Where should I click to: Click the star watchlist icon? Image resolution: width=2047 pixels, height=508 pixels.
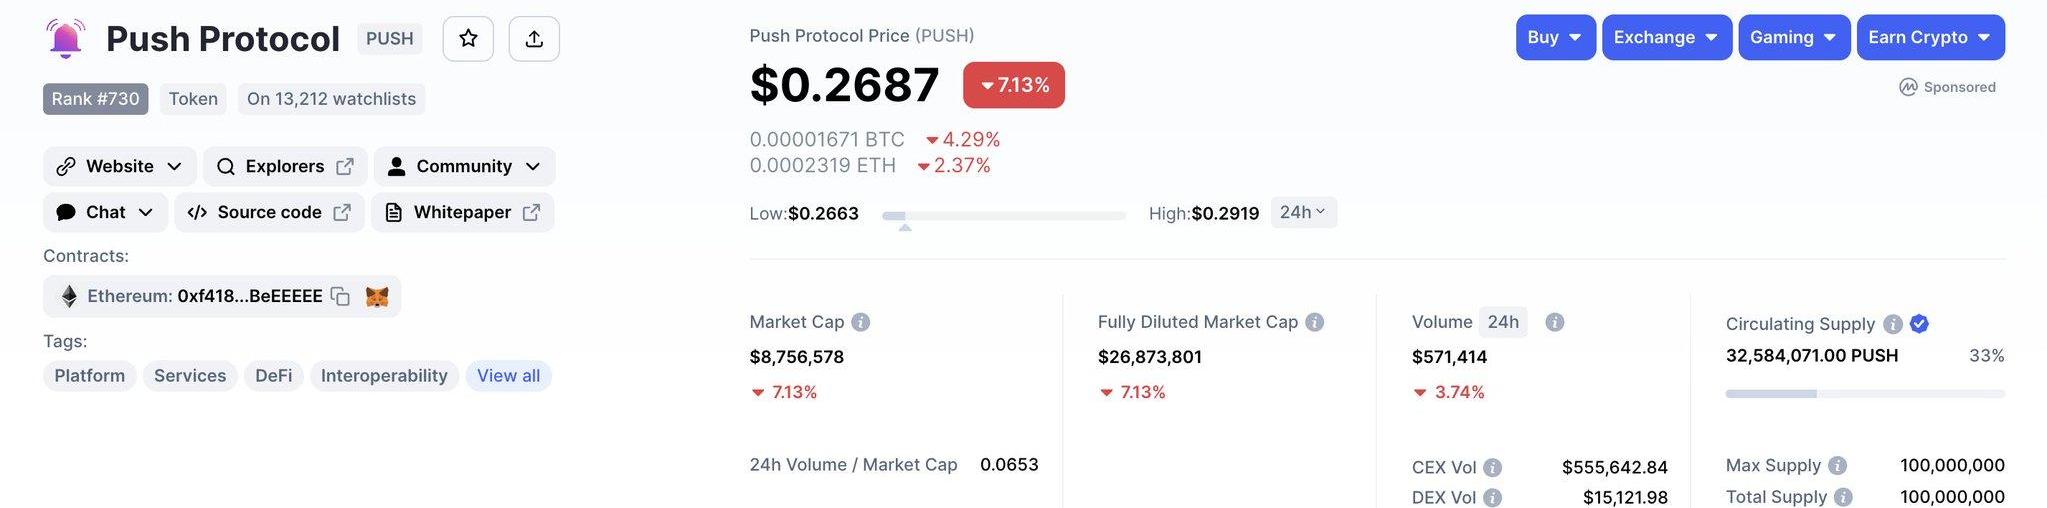[468, 39]
